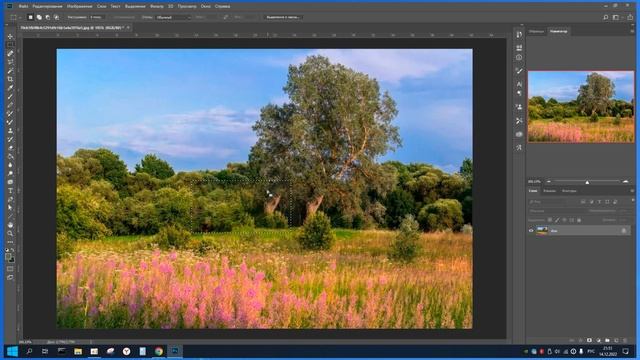This screenshot has width=640, height=360.
Task: Select the Clone Stamp tool
Action: (x=10, y=131)
